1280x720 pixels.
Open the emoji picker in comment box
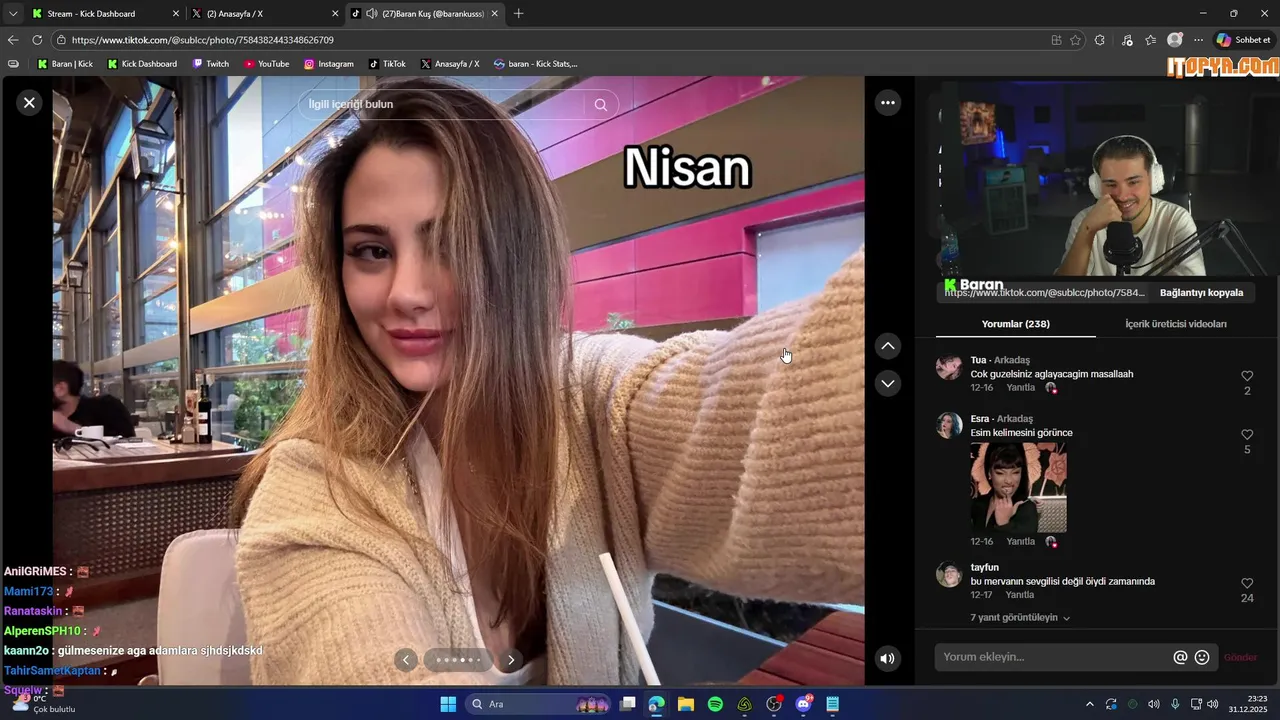coord(1202,657)
